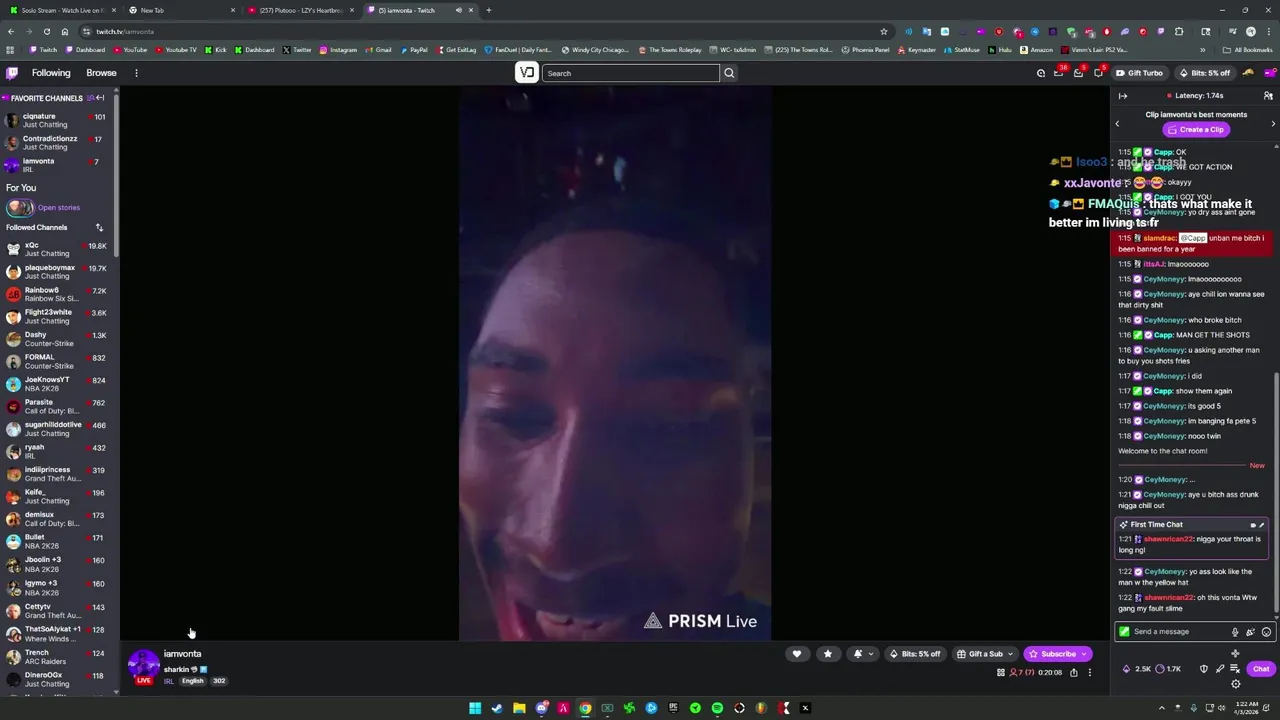Open Windows Start button
1280x720 pixels.
pyautogui.click(x=475, y=708)
